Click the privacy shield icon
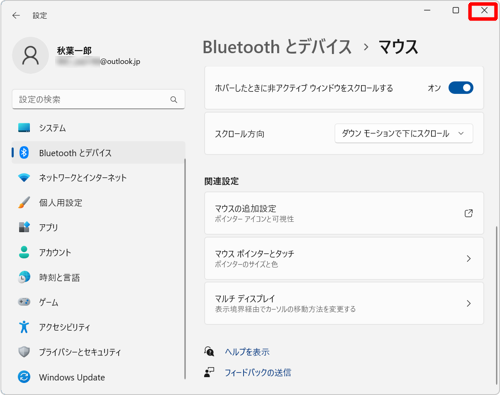The image size is (500, 395). (24, 352)
